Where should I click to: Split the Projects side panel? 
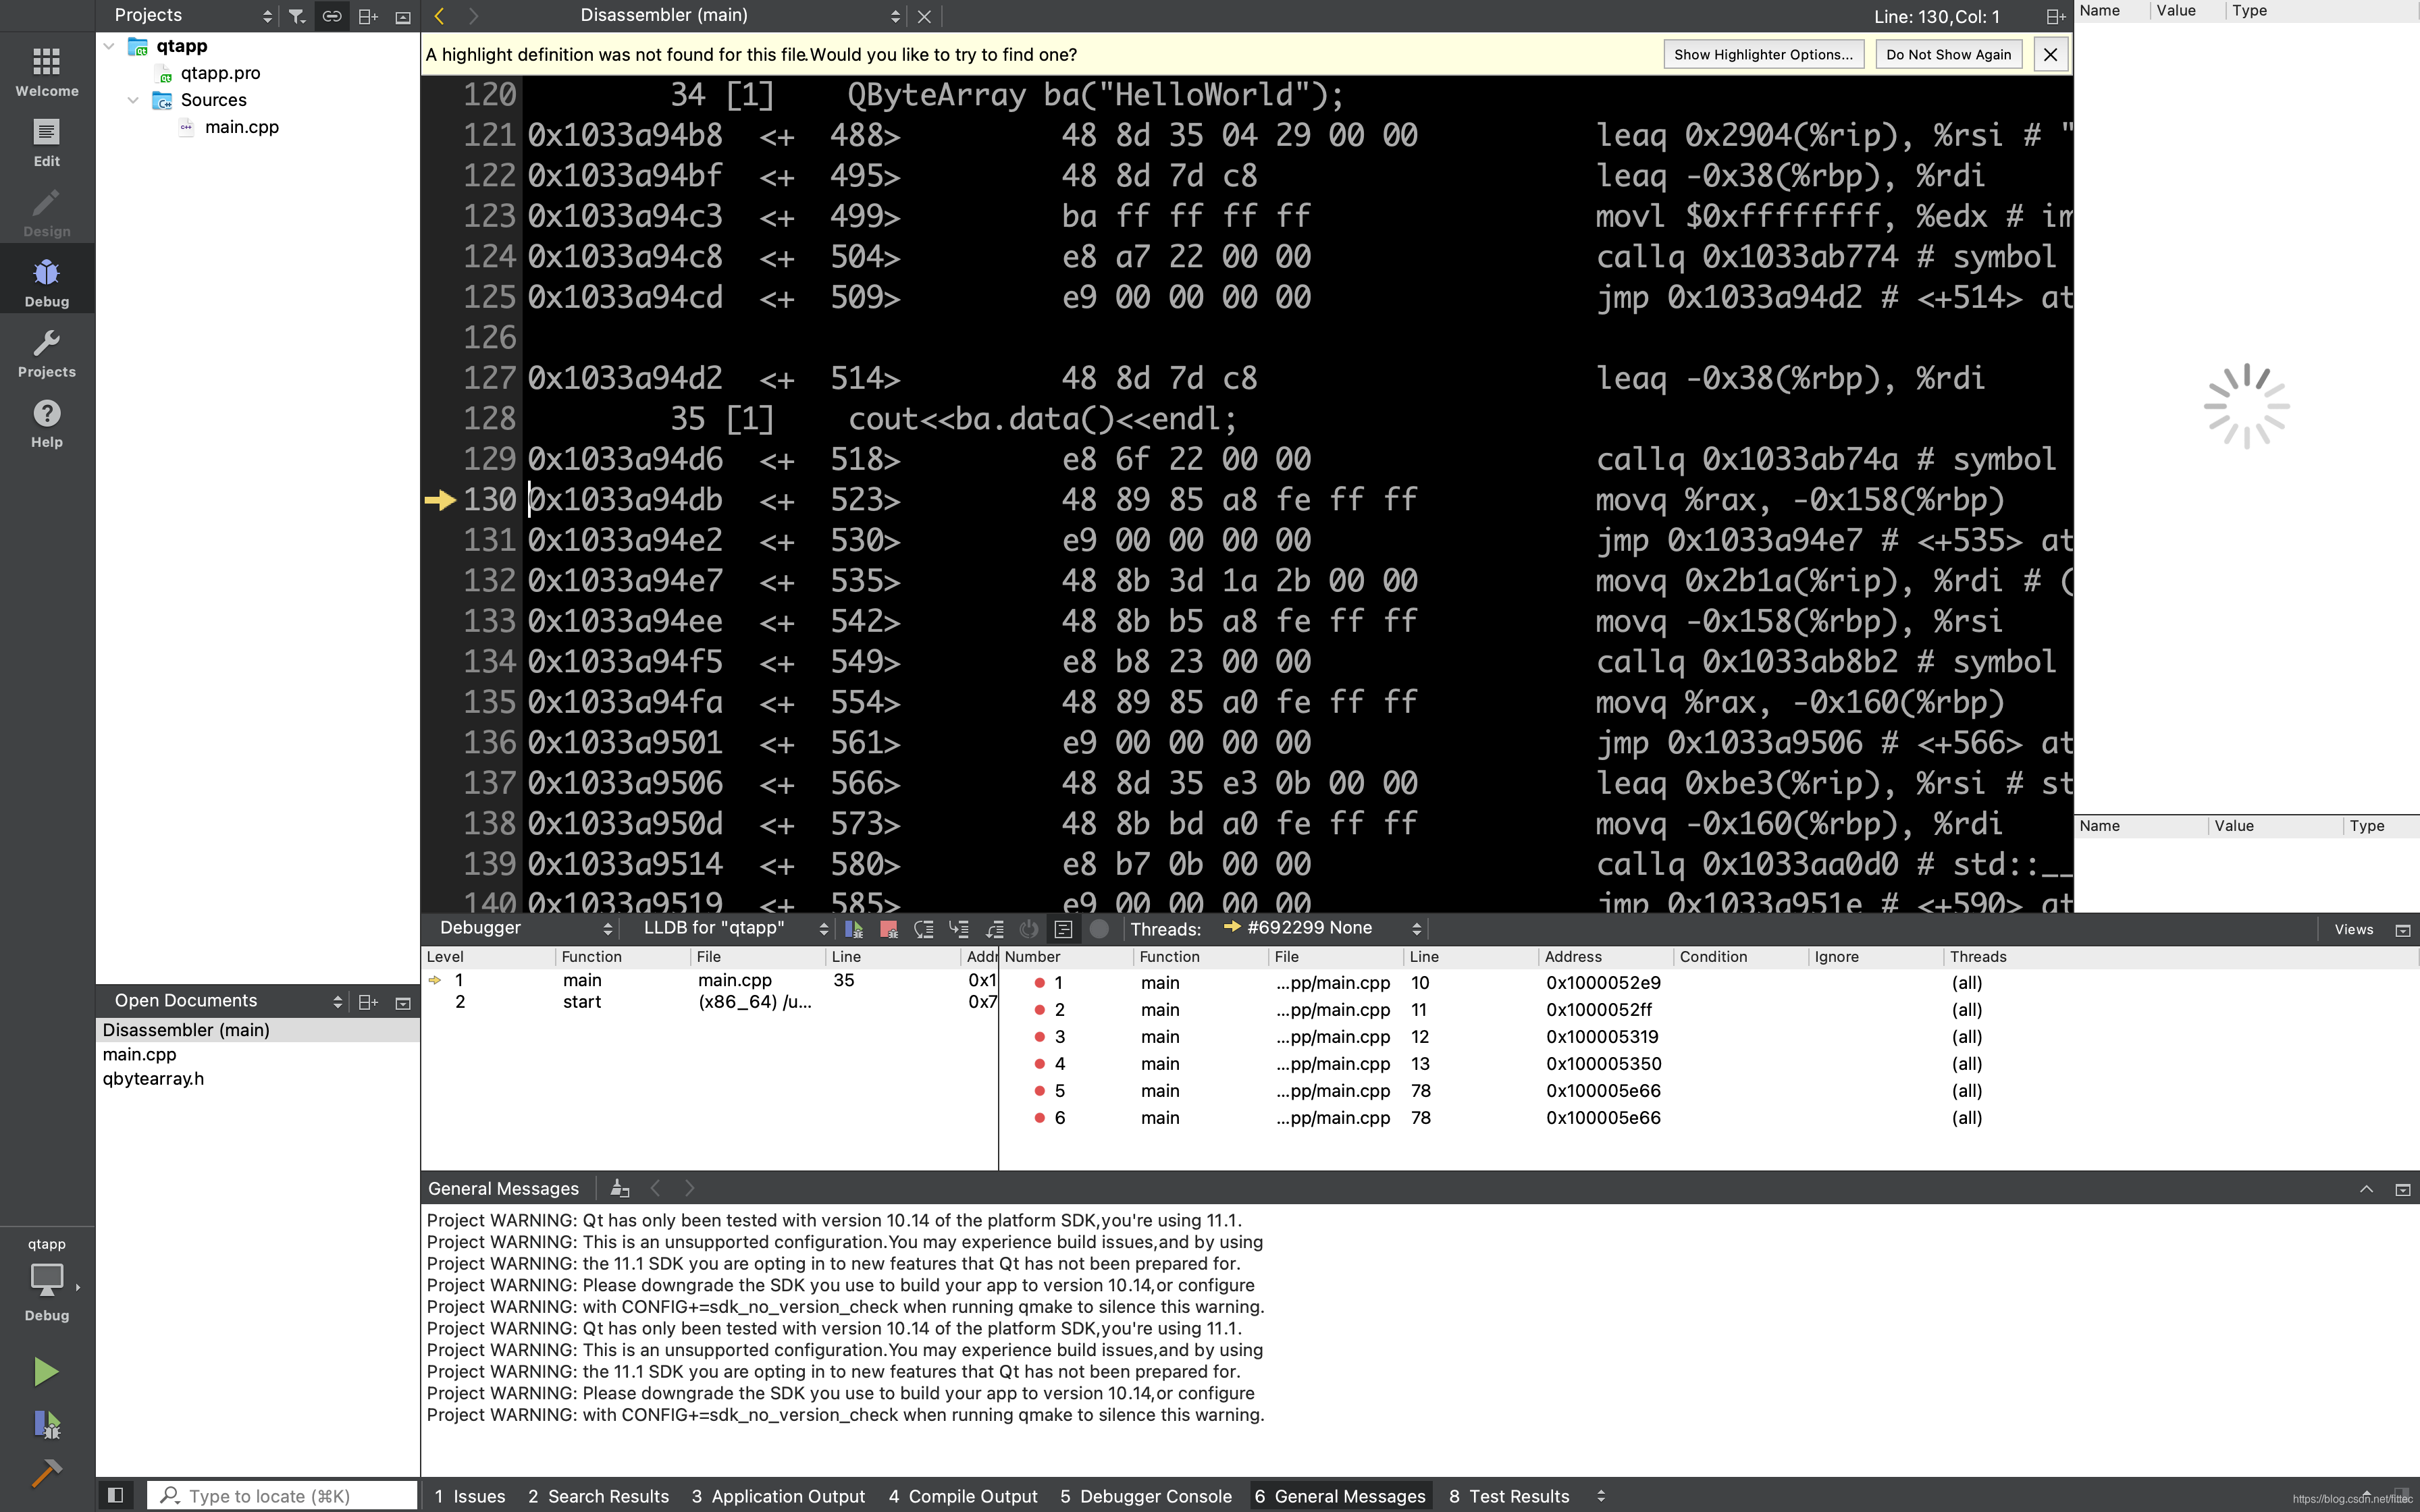click(368, 16)
